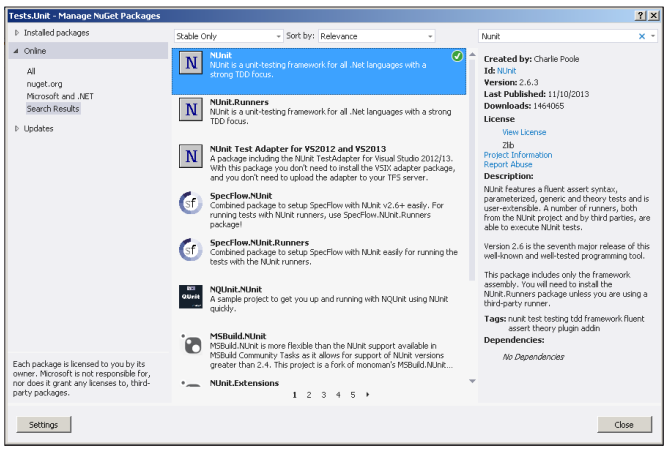The width and height of the screenshot is (669, 449).
Task: Click the MSBuild.NUnit package icon
Action: tap(191, 344)
